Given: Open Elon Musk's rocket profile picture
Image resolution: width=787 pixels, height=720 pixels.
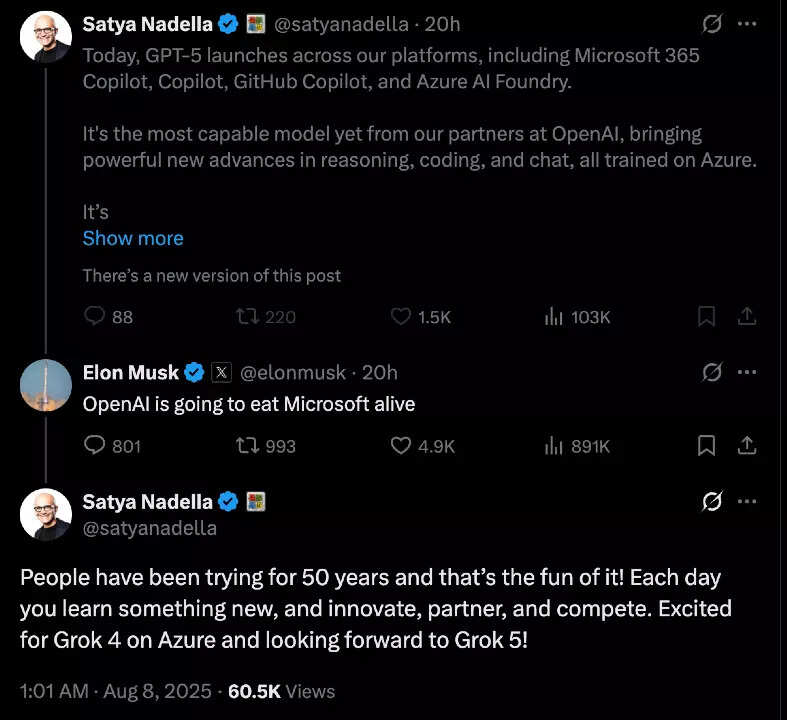Looking at the screenshot, I should click(46, 384).
